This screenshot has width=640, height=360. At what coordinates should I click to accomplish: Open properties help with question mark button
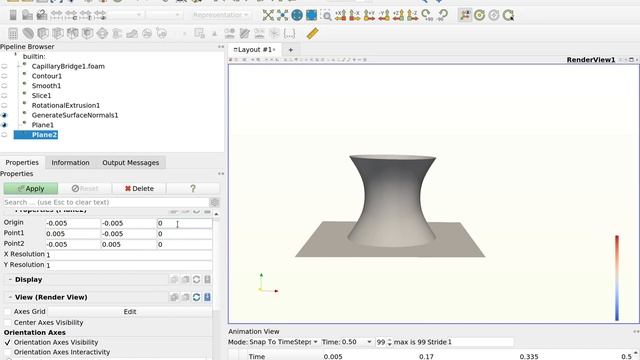(x=193, y=189)
